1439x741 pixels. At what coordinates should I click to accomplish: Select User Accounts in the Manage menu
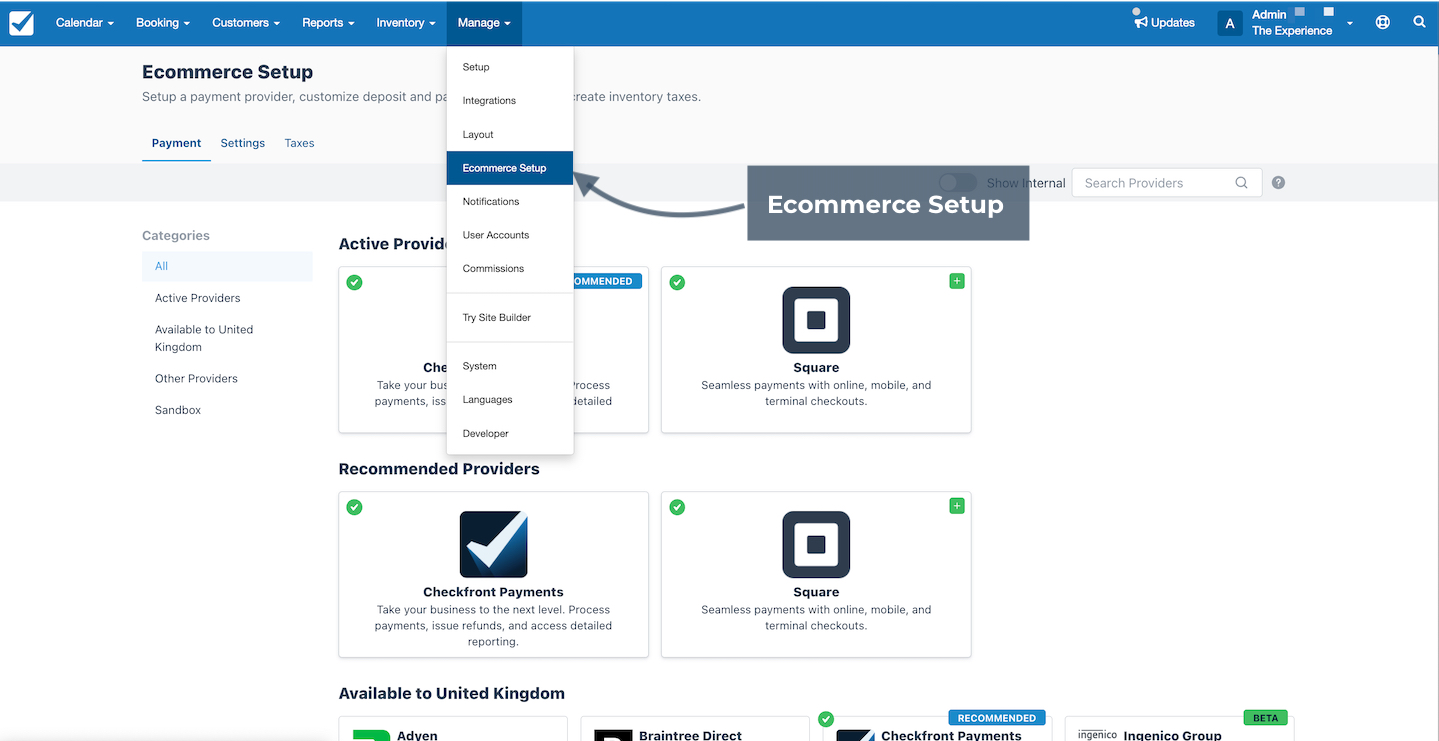[x=510, y=235]
